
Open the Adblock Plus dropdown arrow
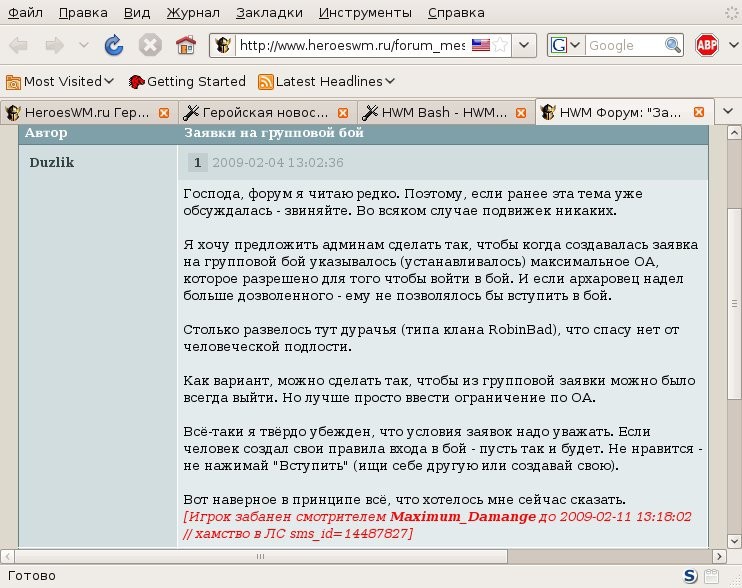pyautogui.click(x=733, y=45)
